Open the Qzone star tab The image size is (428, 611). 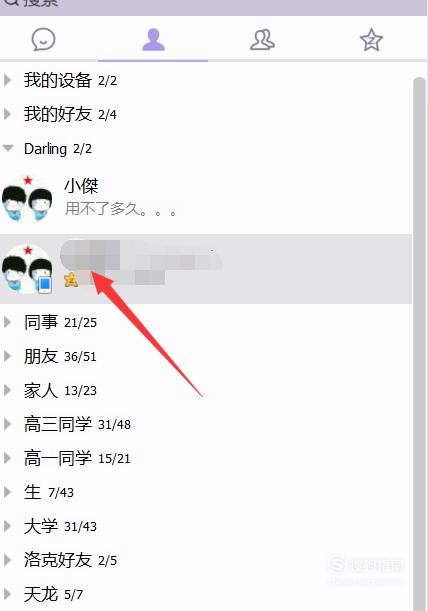click(371, 40)
